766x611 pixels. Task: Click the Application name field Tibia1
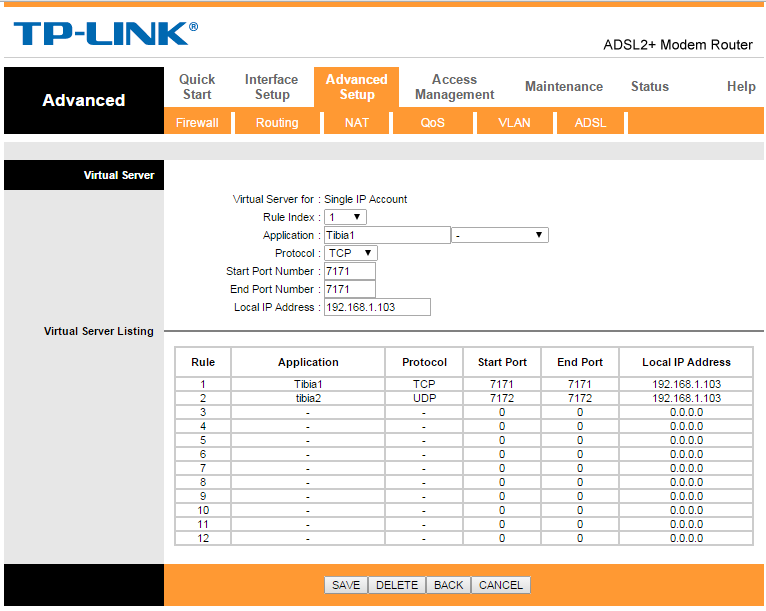point(387,235)
